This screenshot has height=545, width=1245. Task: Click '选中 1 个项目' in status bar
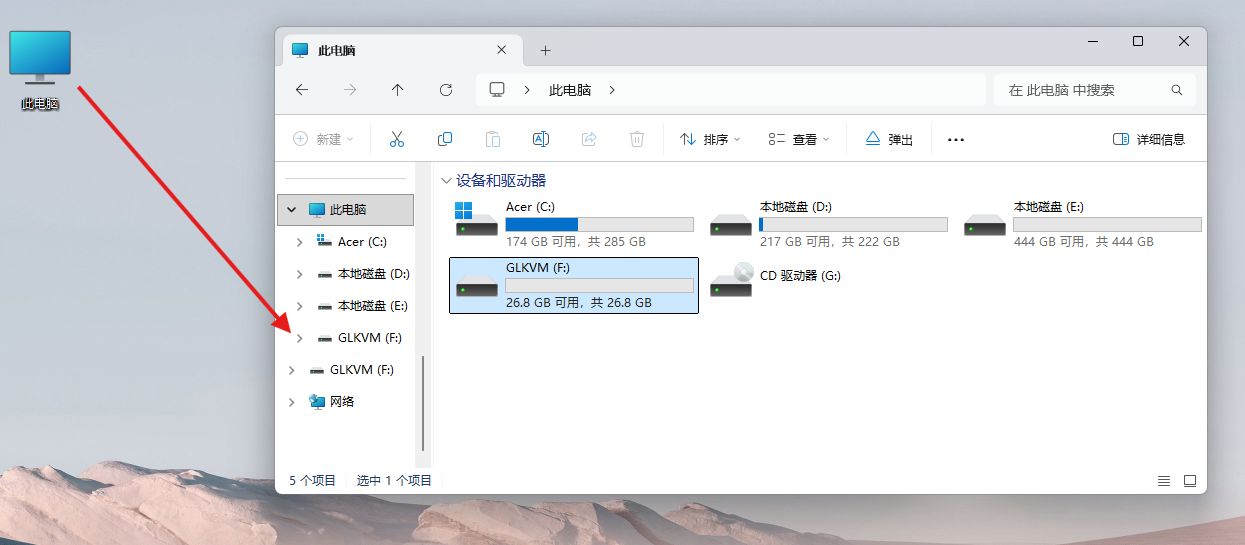(394, 481)
